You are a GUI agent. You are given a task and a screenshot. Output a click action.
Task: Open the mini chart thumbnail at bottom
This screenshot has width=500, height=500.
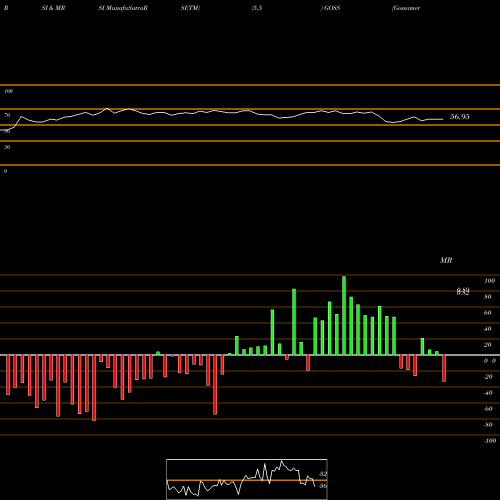tap(247, 479)
